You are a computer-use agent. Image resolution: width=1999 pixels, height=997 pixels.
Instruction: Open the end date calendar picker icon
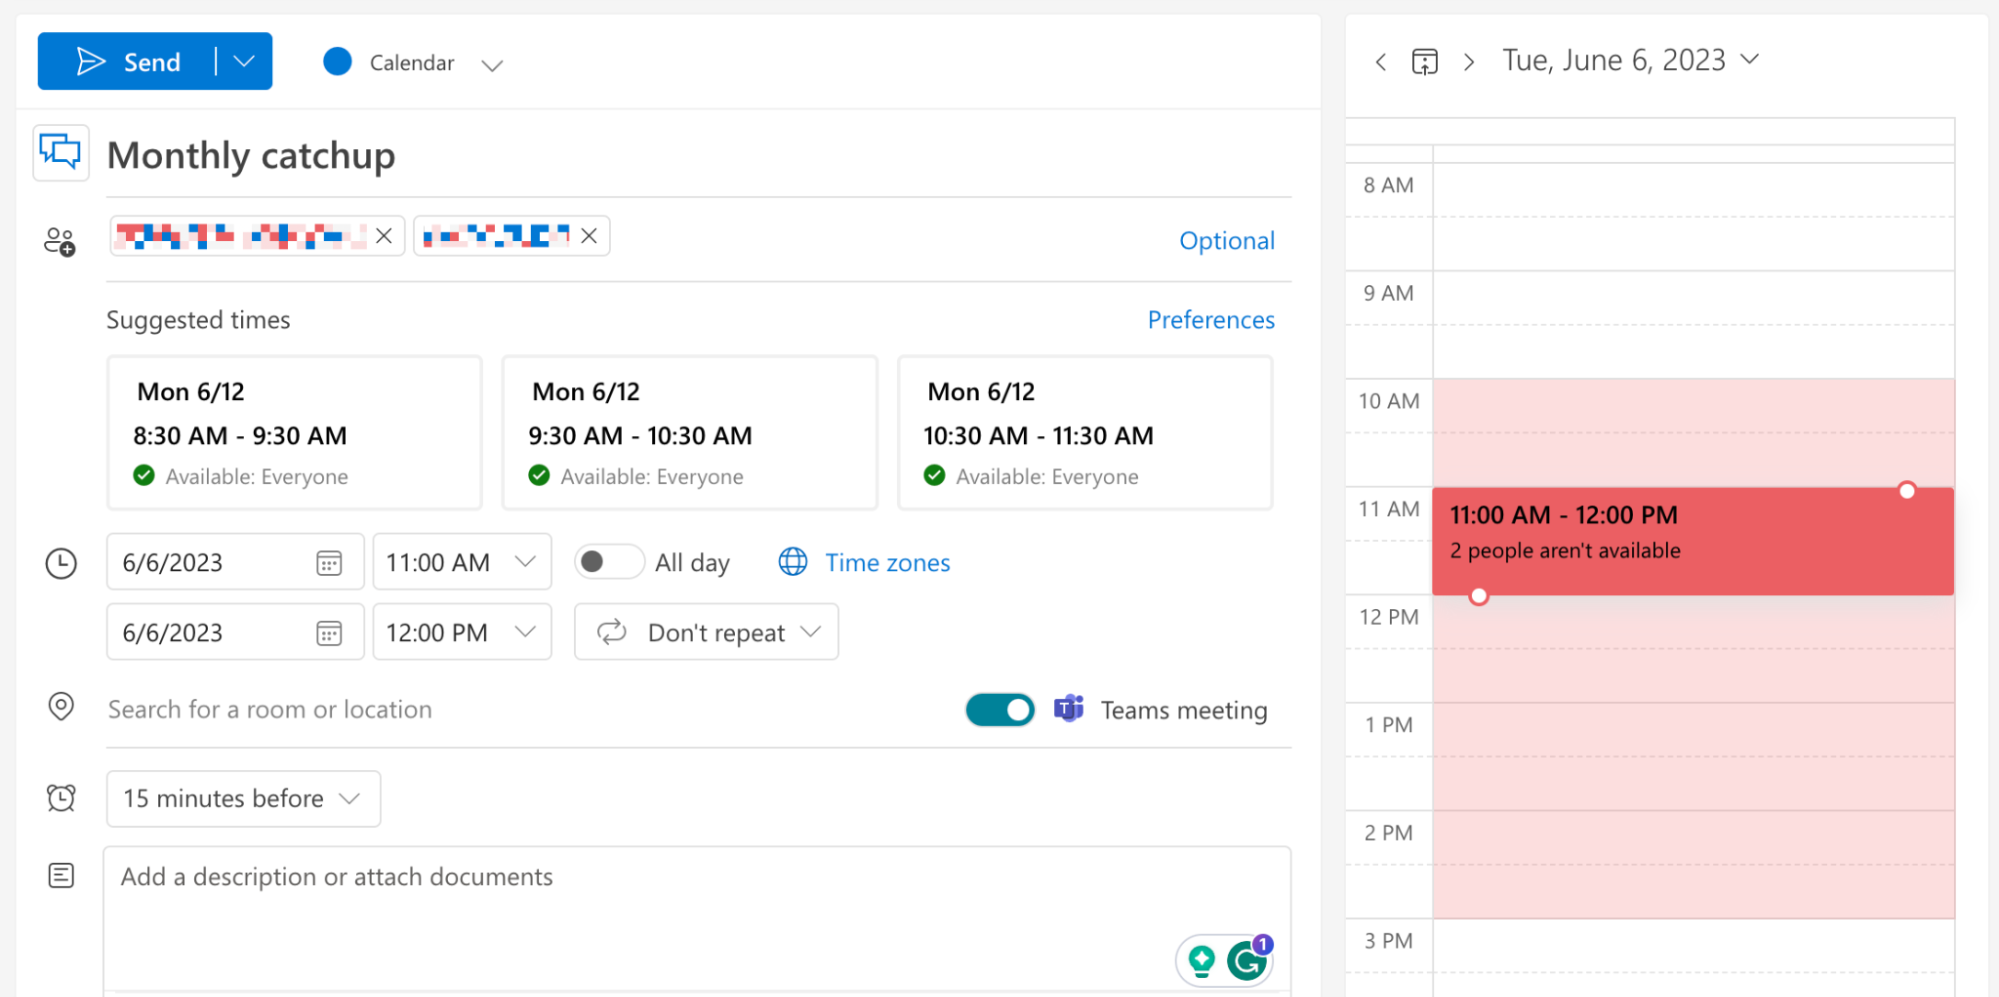(x=329, y=633)
